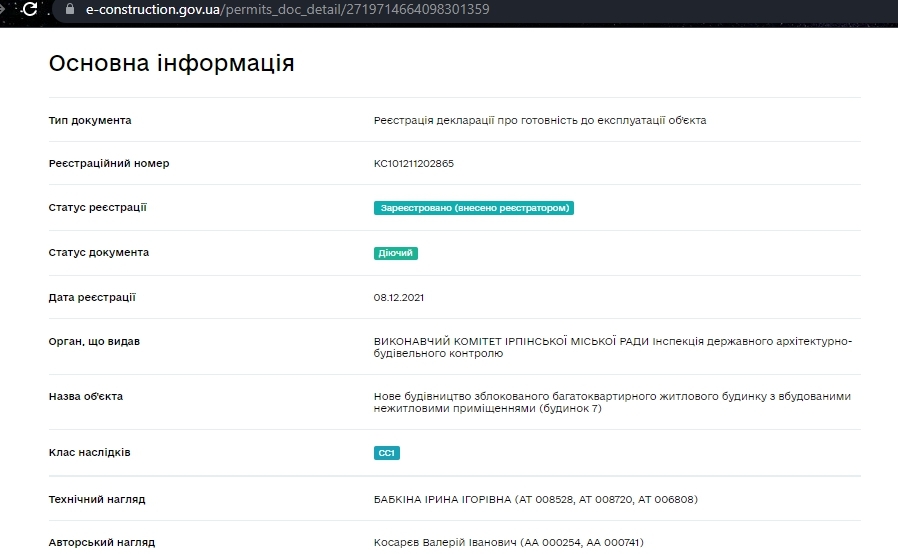The width and height of the screenshot is (898, 554).
Task: Click 'Нове будівництво зблокованого' object name text
Action: (612, 402)
